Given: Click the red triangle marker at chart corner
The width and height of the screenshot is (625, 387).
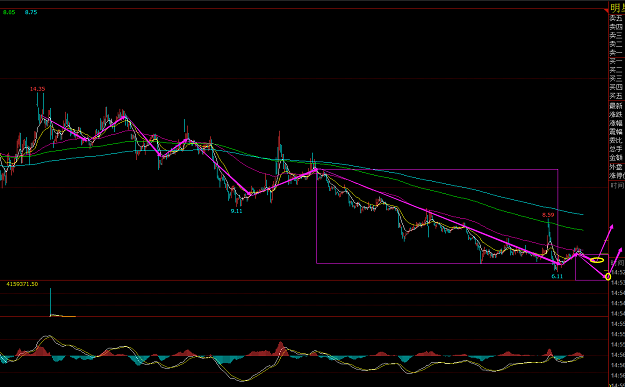Looking at the screenshot, I should tap(606, 10).
